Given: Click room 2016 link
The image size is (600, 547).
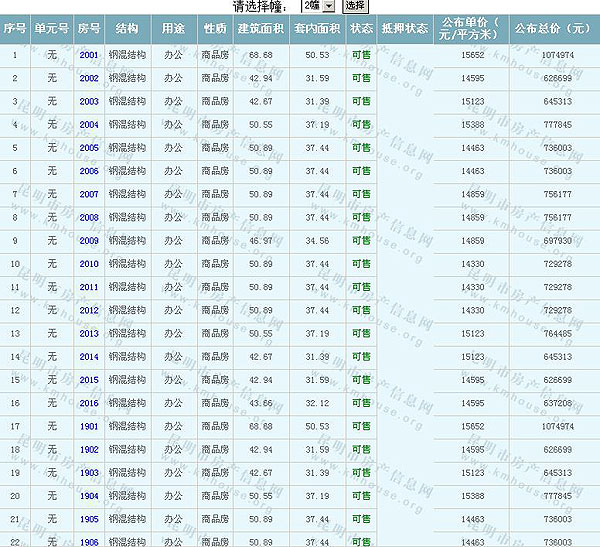Looking at the screenshot, I should pos(89,403).
